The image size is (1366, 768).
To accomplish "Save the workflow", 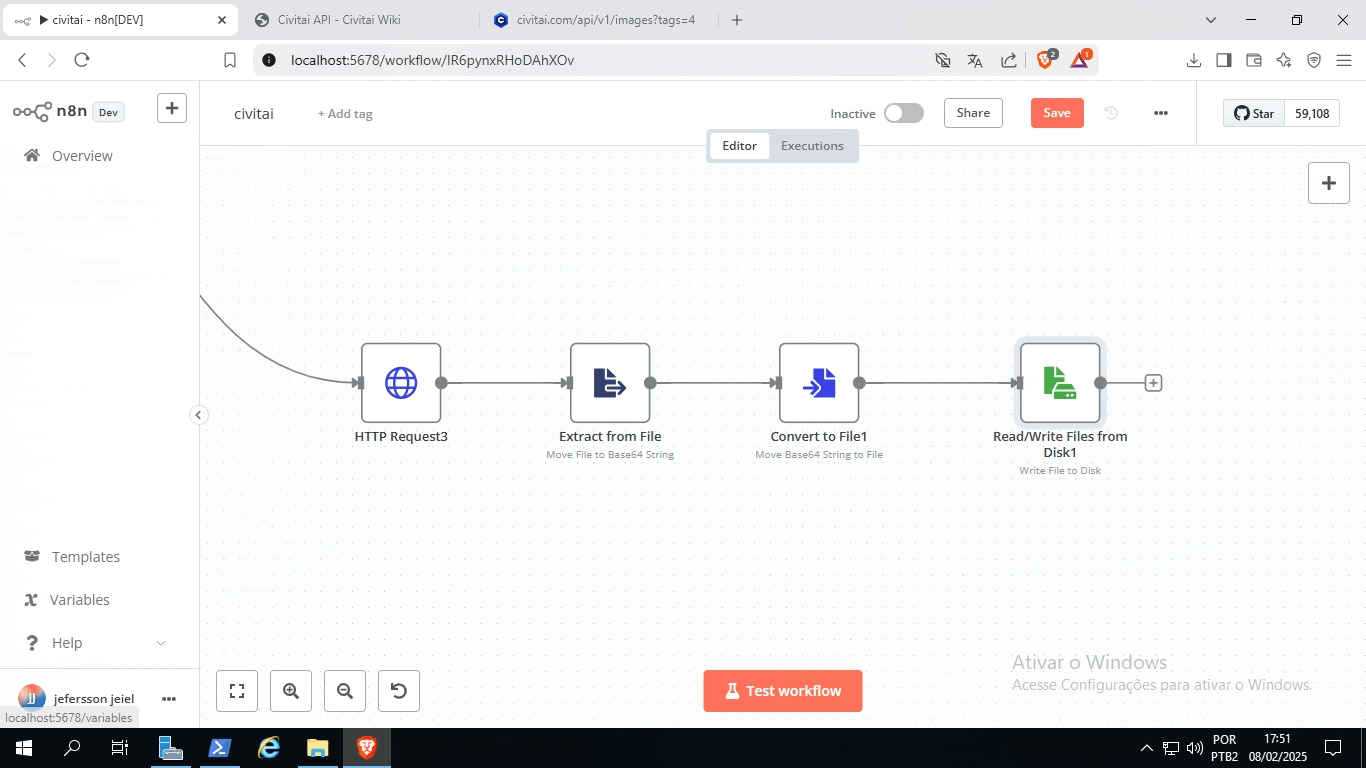I will tap(1057, 113).
